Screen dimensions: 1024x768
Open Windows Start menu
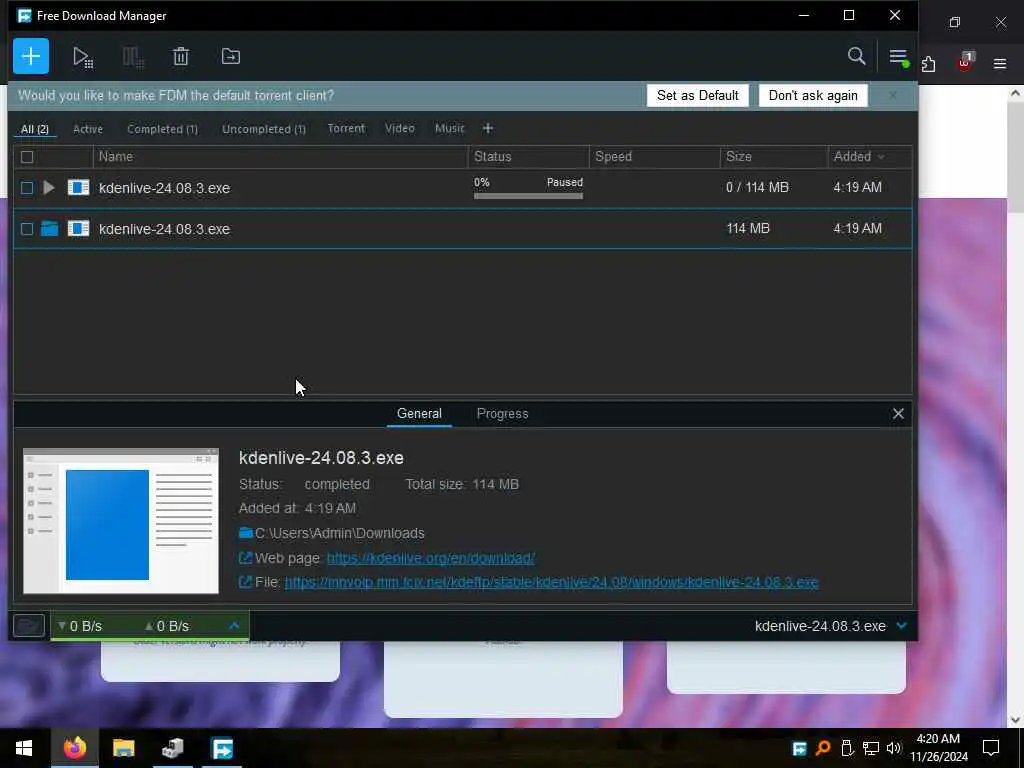pos(24,748)
